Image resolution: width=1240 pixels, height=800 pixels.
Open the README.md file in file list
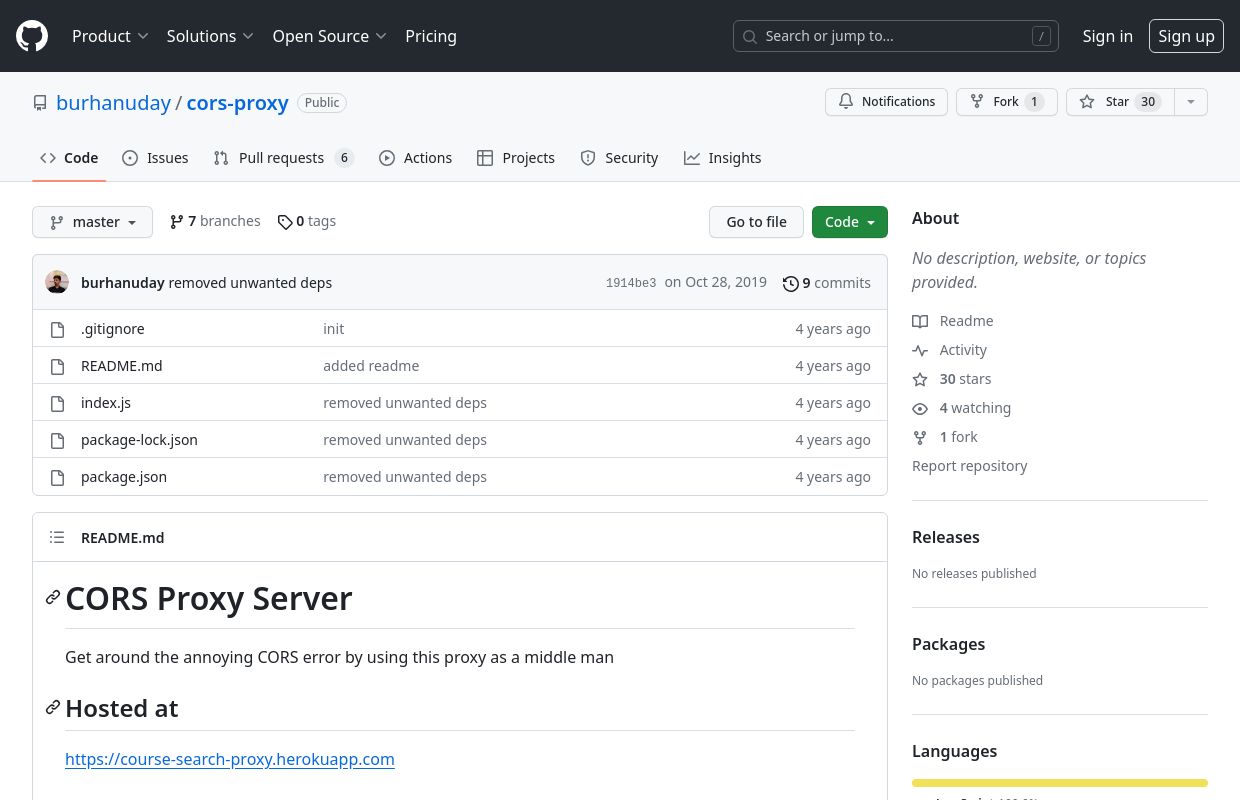click(x=121, y=366)
